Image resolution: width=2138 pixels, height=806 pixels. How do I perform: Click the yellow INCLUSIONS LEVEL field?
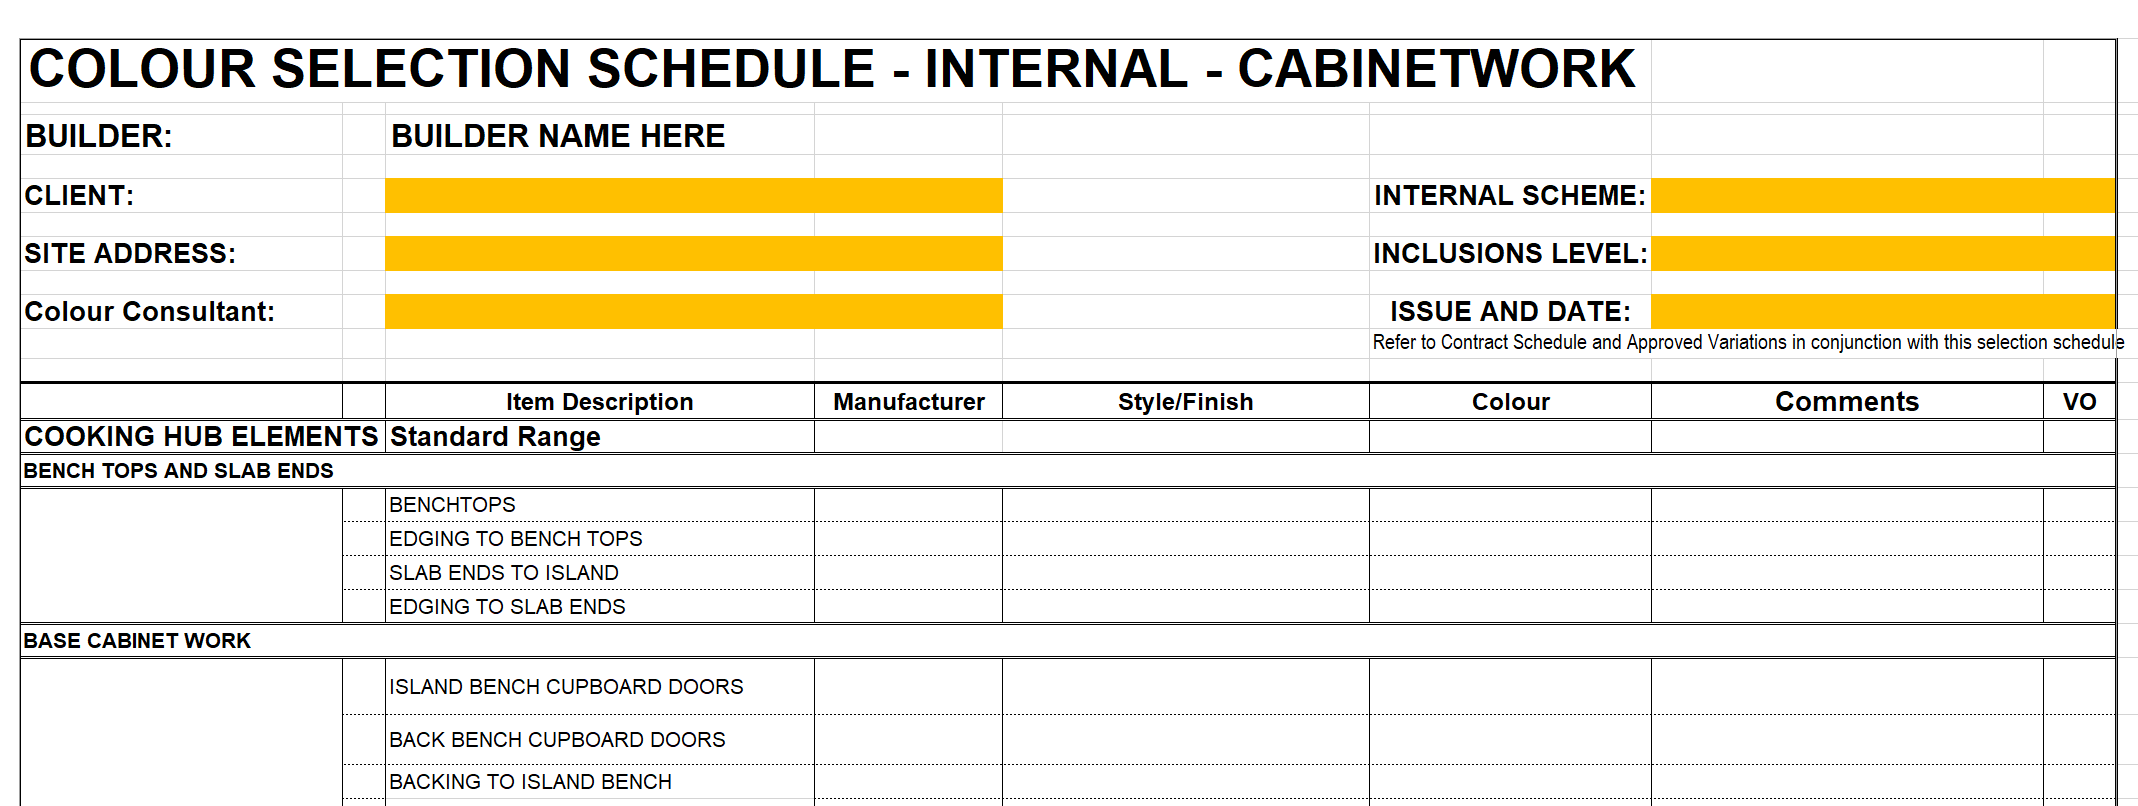[x=1882, y=254]
